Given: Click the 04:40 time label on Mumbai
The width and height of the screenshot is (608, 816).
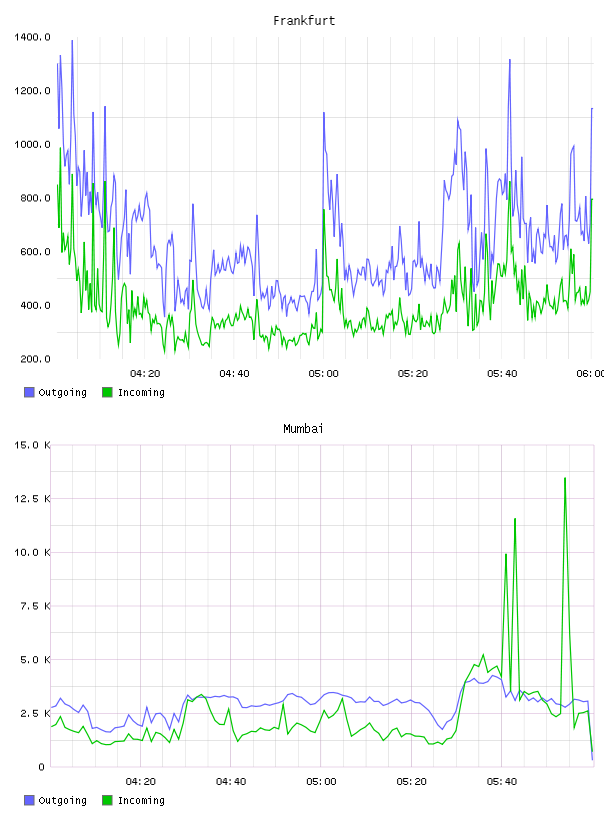Looking at the screenshot, I should (x=231, y=782).
